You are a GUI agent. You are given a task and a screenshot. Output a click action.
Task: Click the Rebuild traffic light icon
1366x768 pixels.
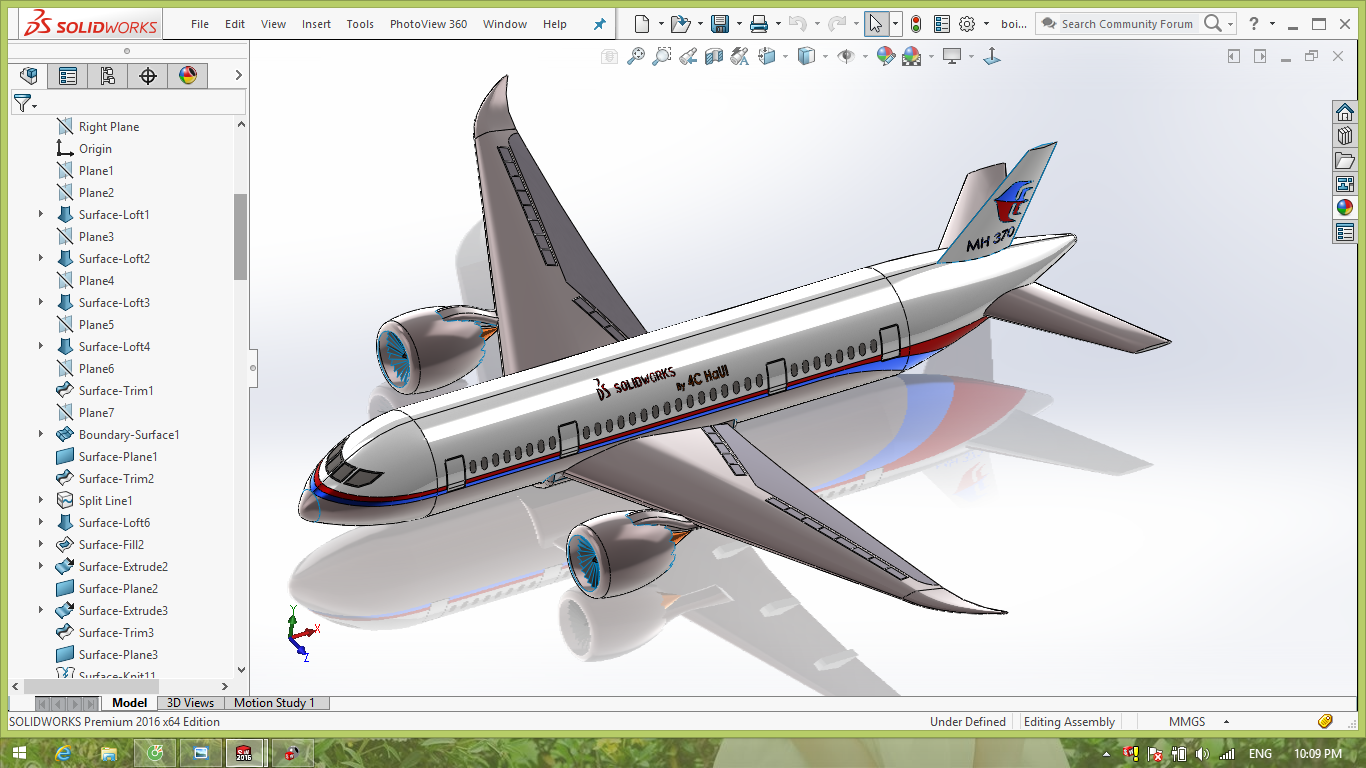pyautogui.click(x=916, y=24)
